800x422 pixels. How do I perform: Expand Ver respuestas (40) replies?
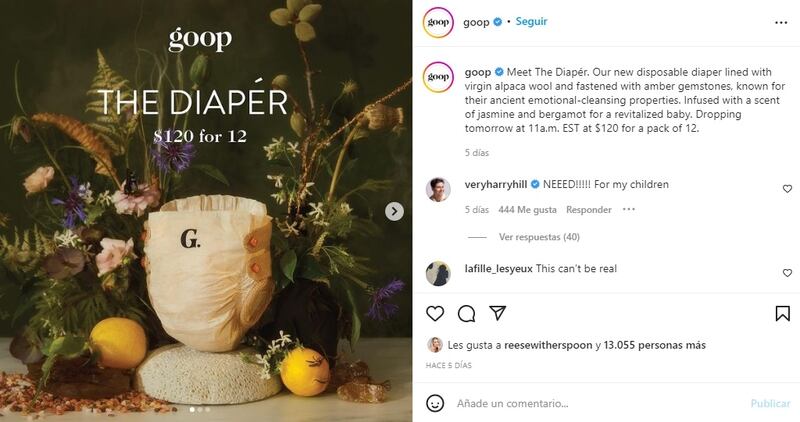click(x=539, y=237)
